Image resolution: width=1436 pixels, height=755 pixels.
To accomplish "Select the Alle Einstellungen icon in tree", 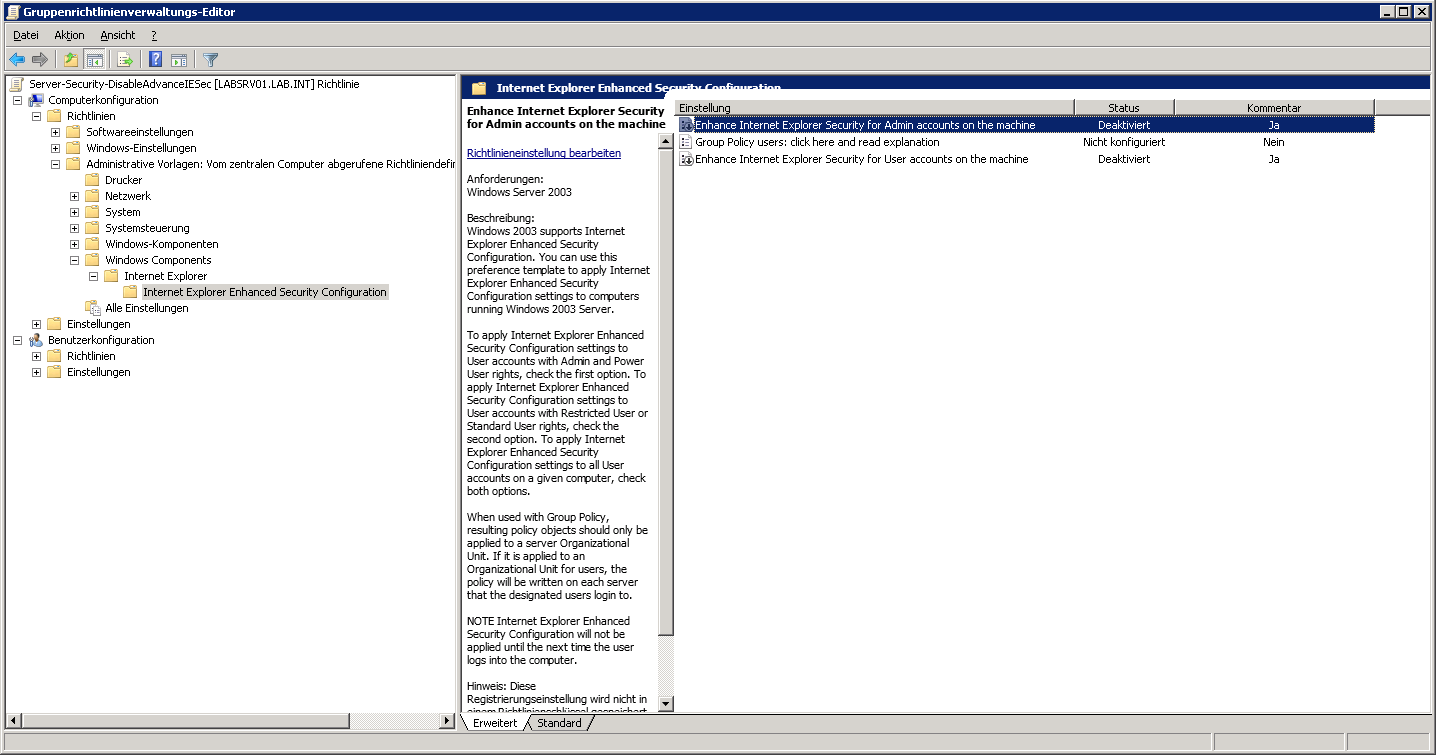I will [x=93, y=308].
